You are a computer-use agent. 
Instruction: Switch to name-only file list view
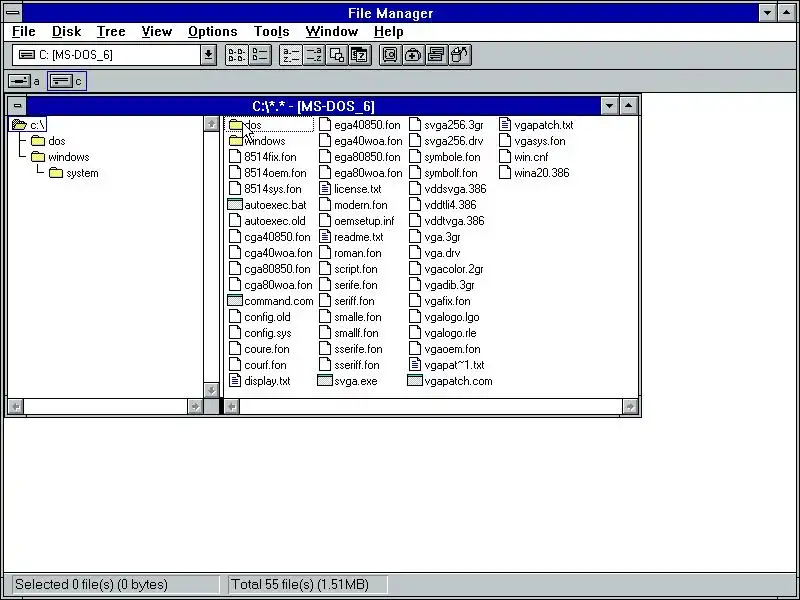(236, 55)
